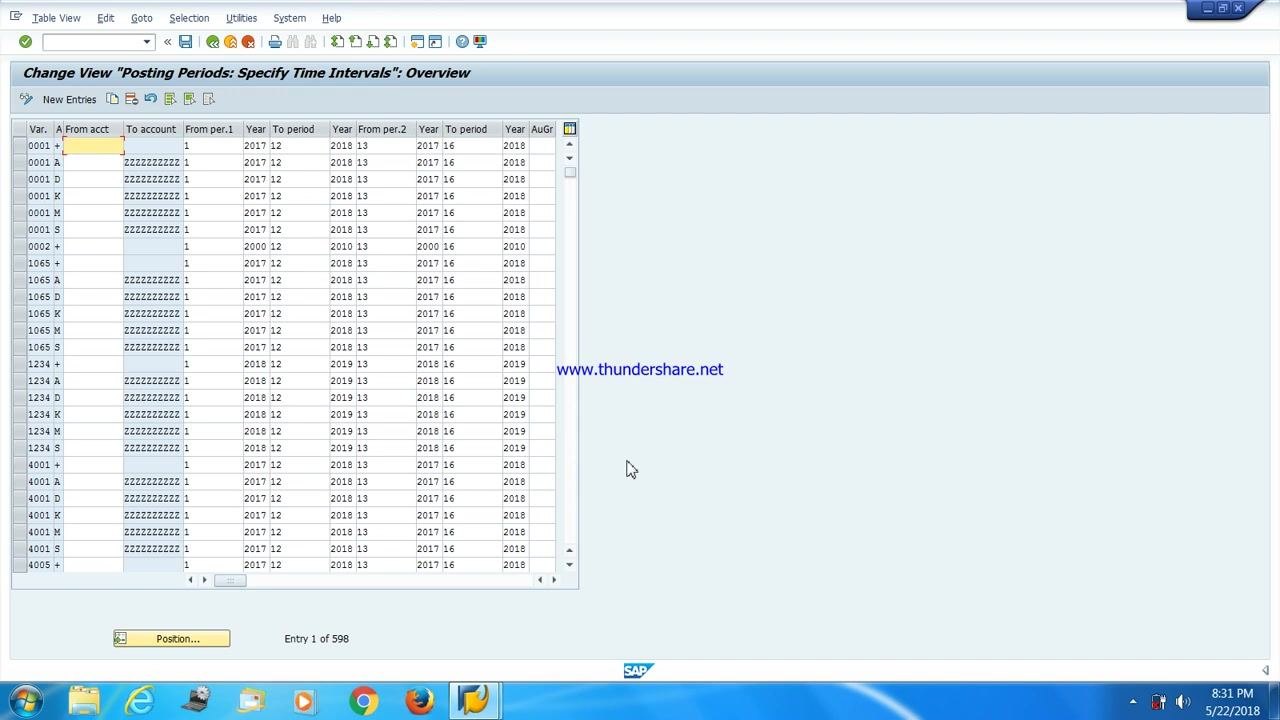
Task: Click the green Enter checkmark icon
Action: click(25, 42)
